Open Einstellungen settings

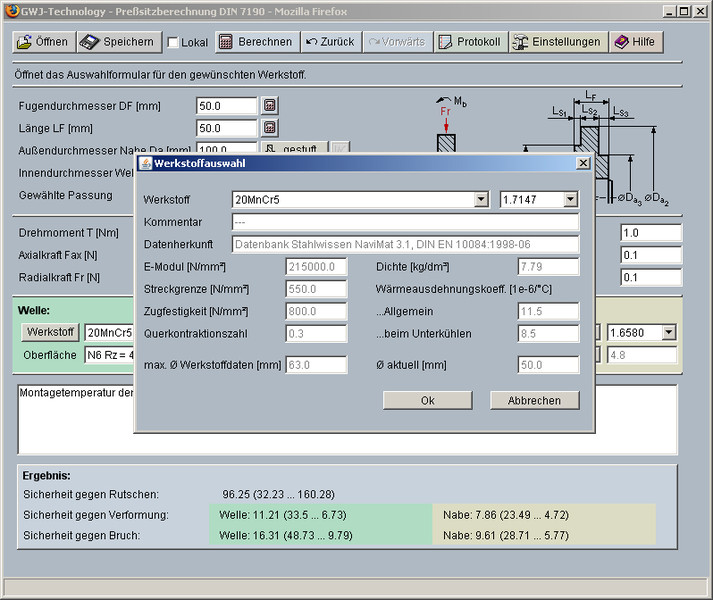(557, 42)
